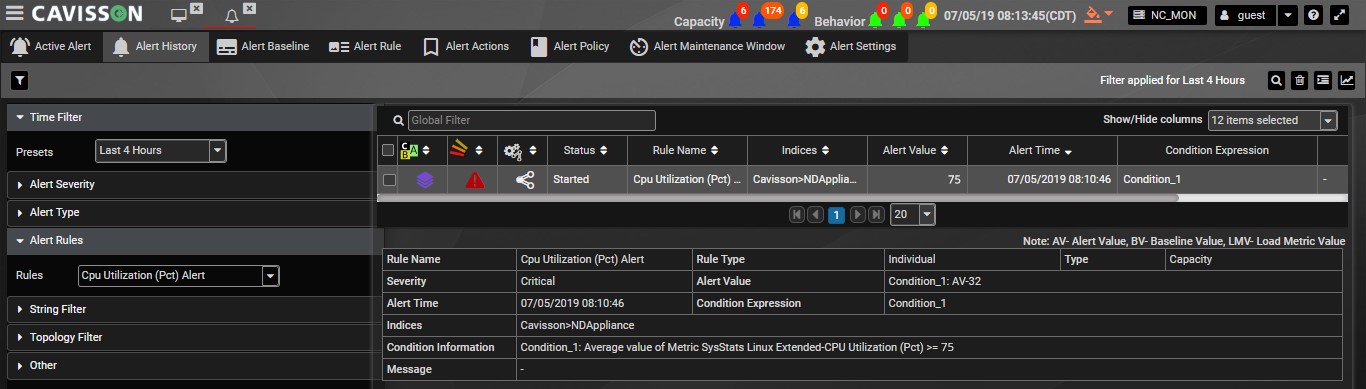Sort the table by Indices column
1366x389 pixels.
807,151
